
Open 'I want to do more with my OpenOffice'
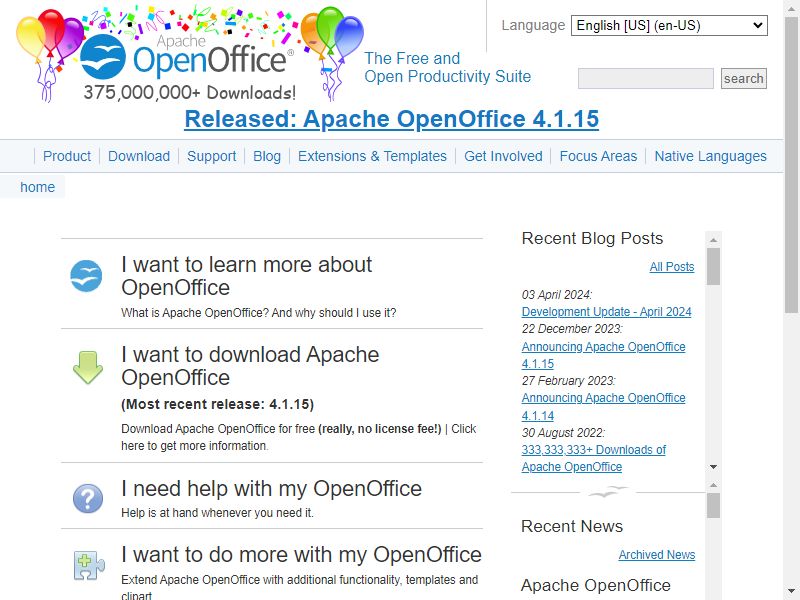pyautogui.click(x=301, y=555)
